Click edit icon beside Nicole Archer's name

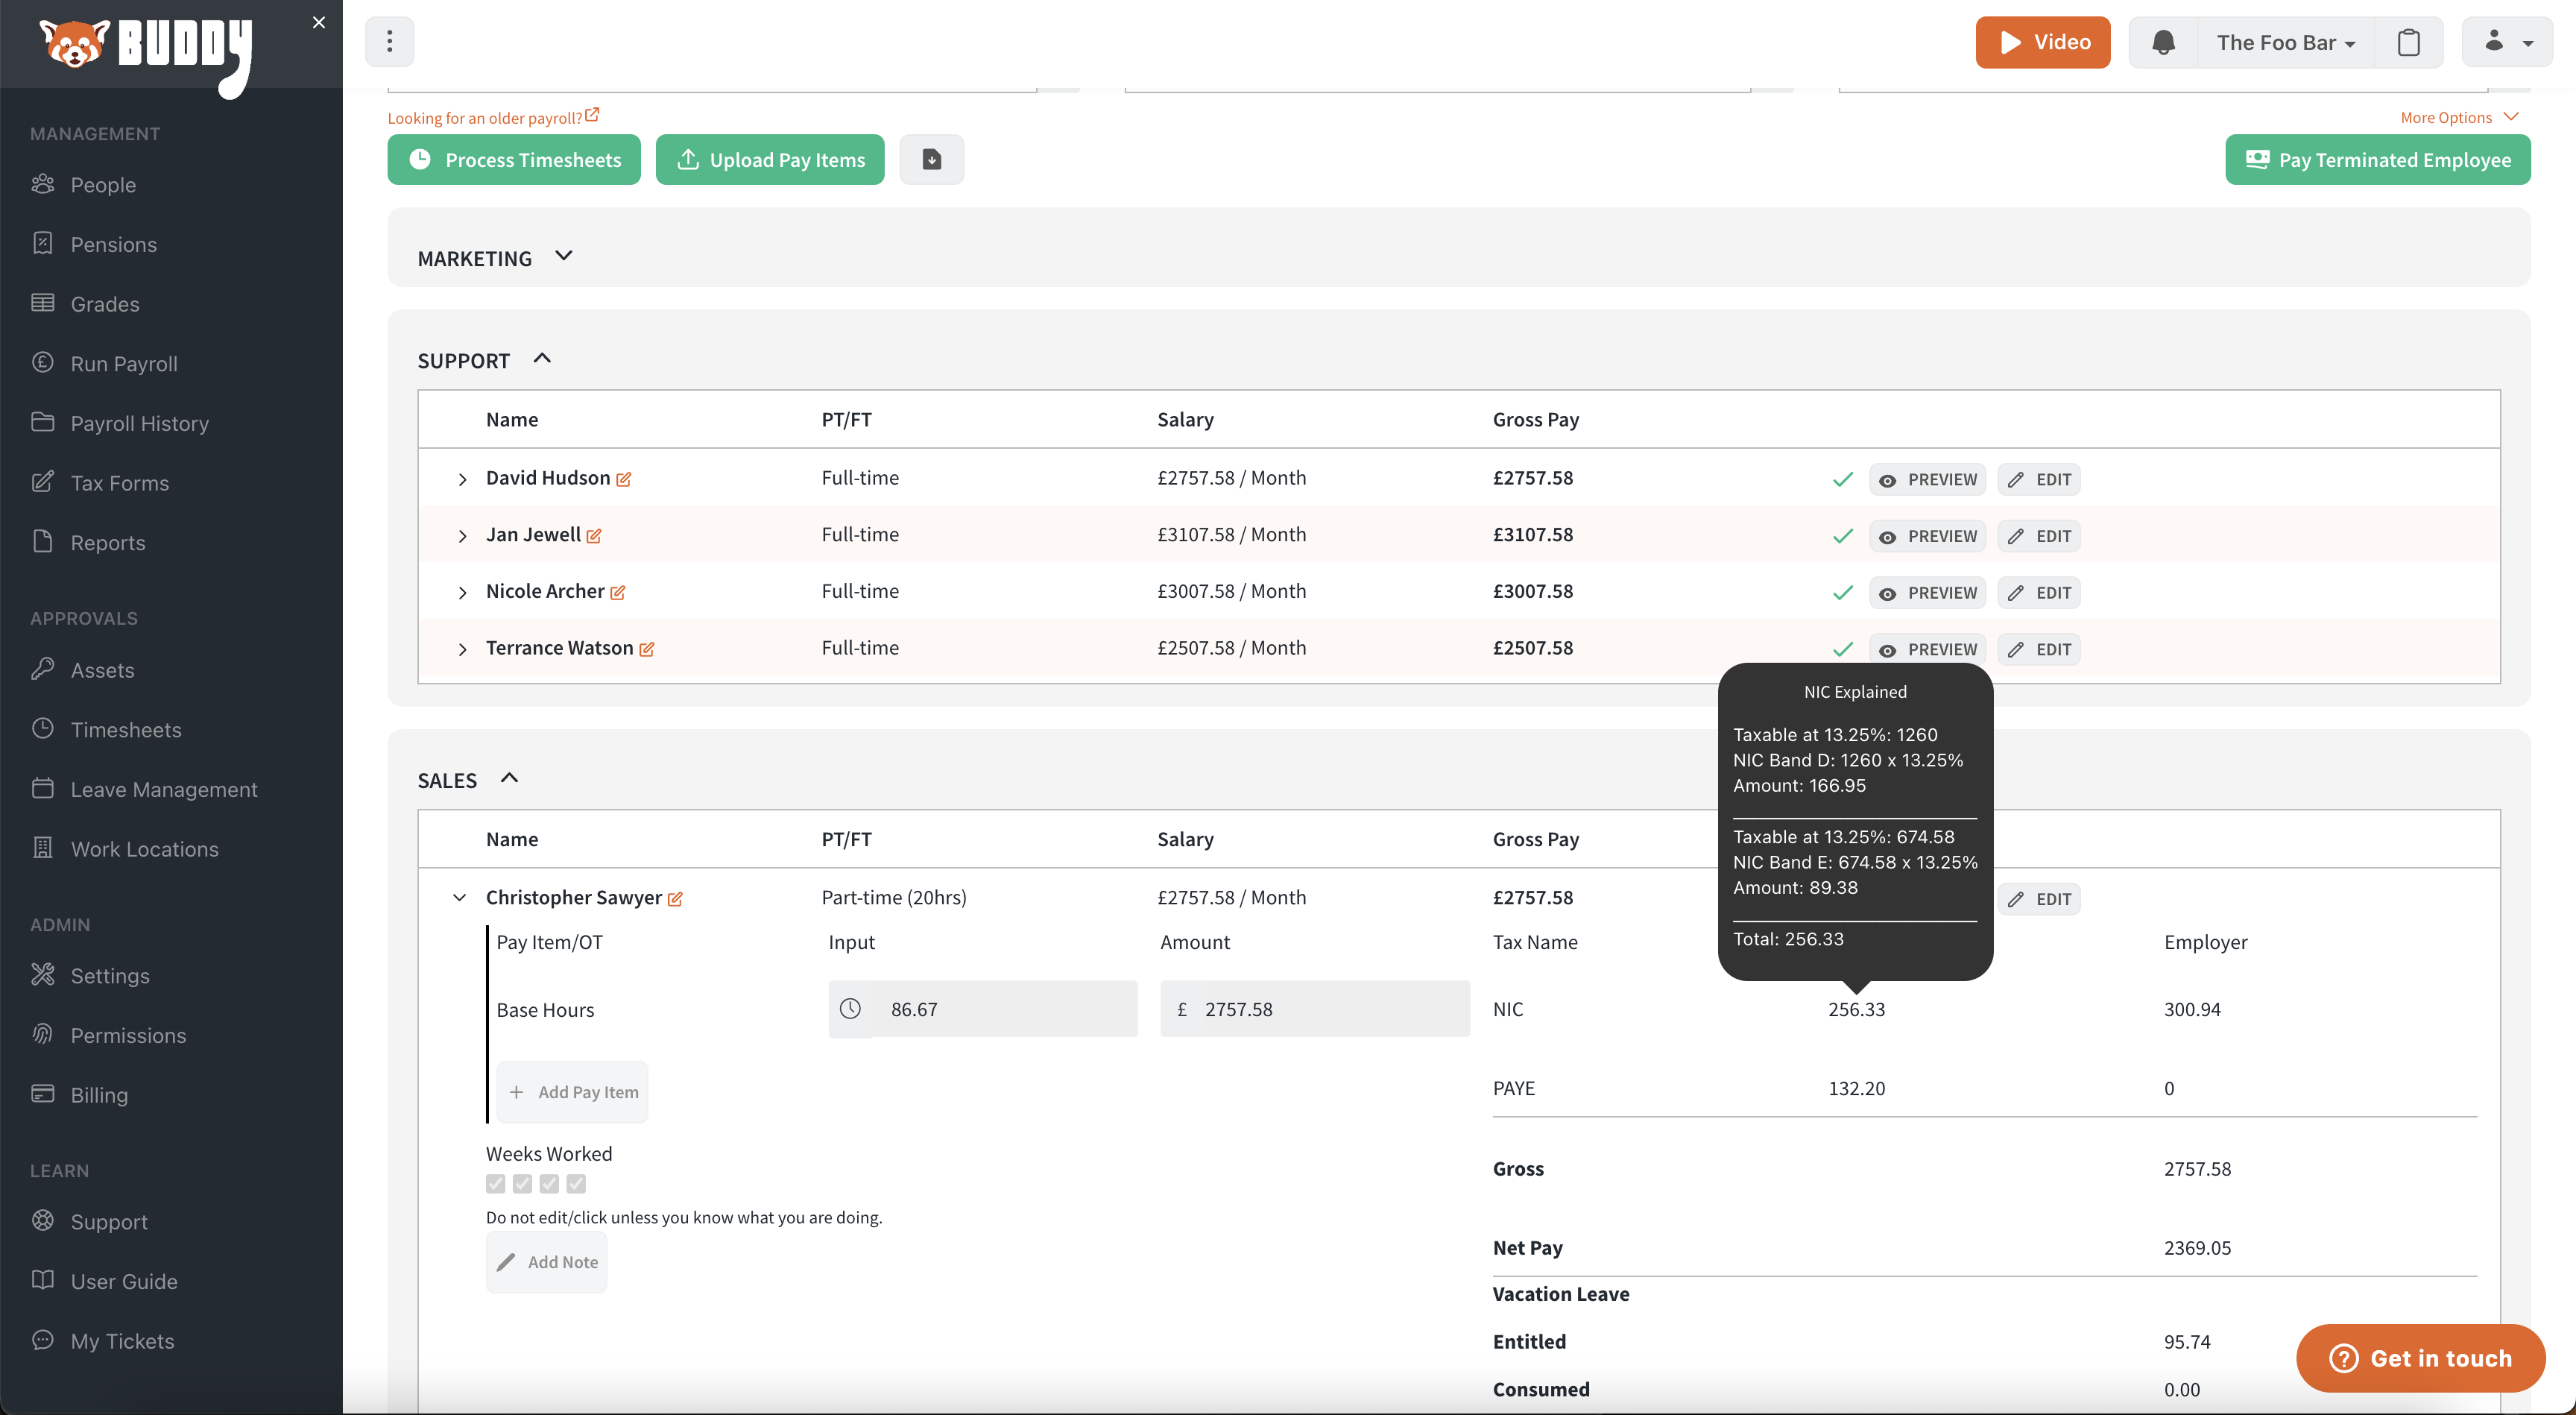pyautogui.click(x=618, y=593)
